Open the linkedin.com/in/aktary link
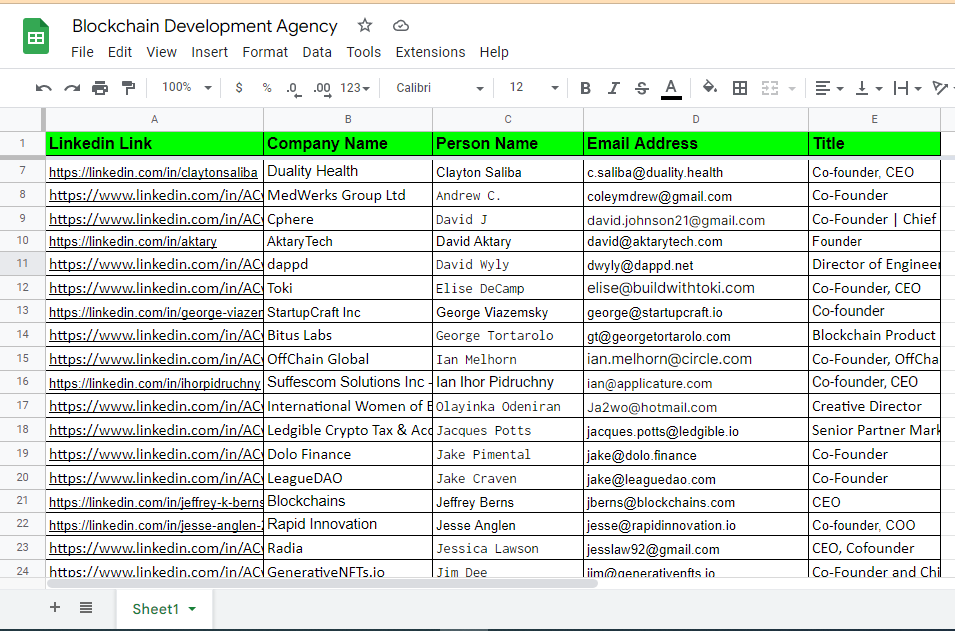The width and height of the screenshot is (955, 631). (133, 242)
